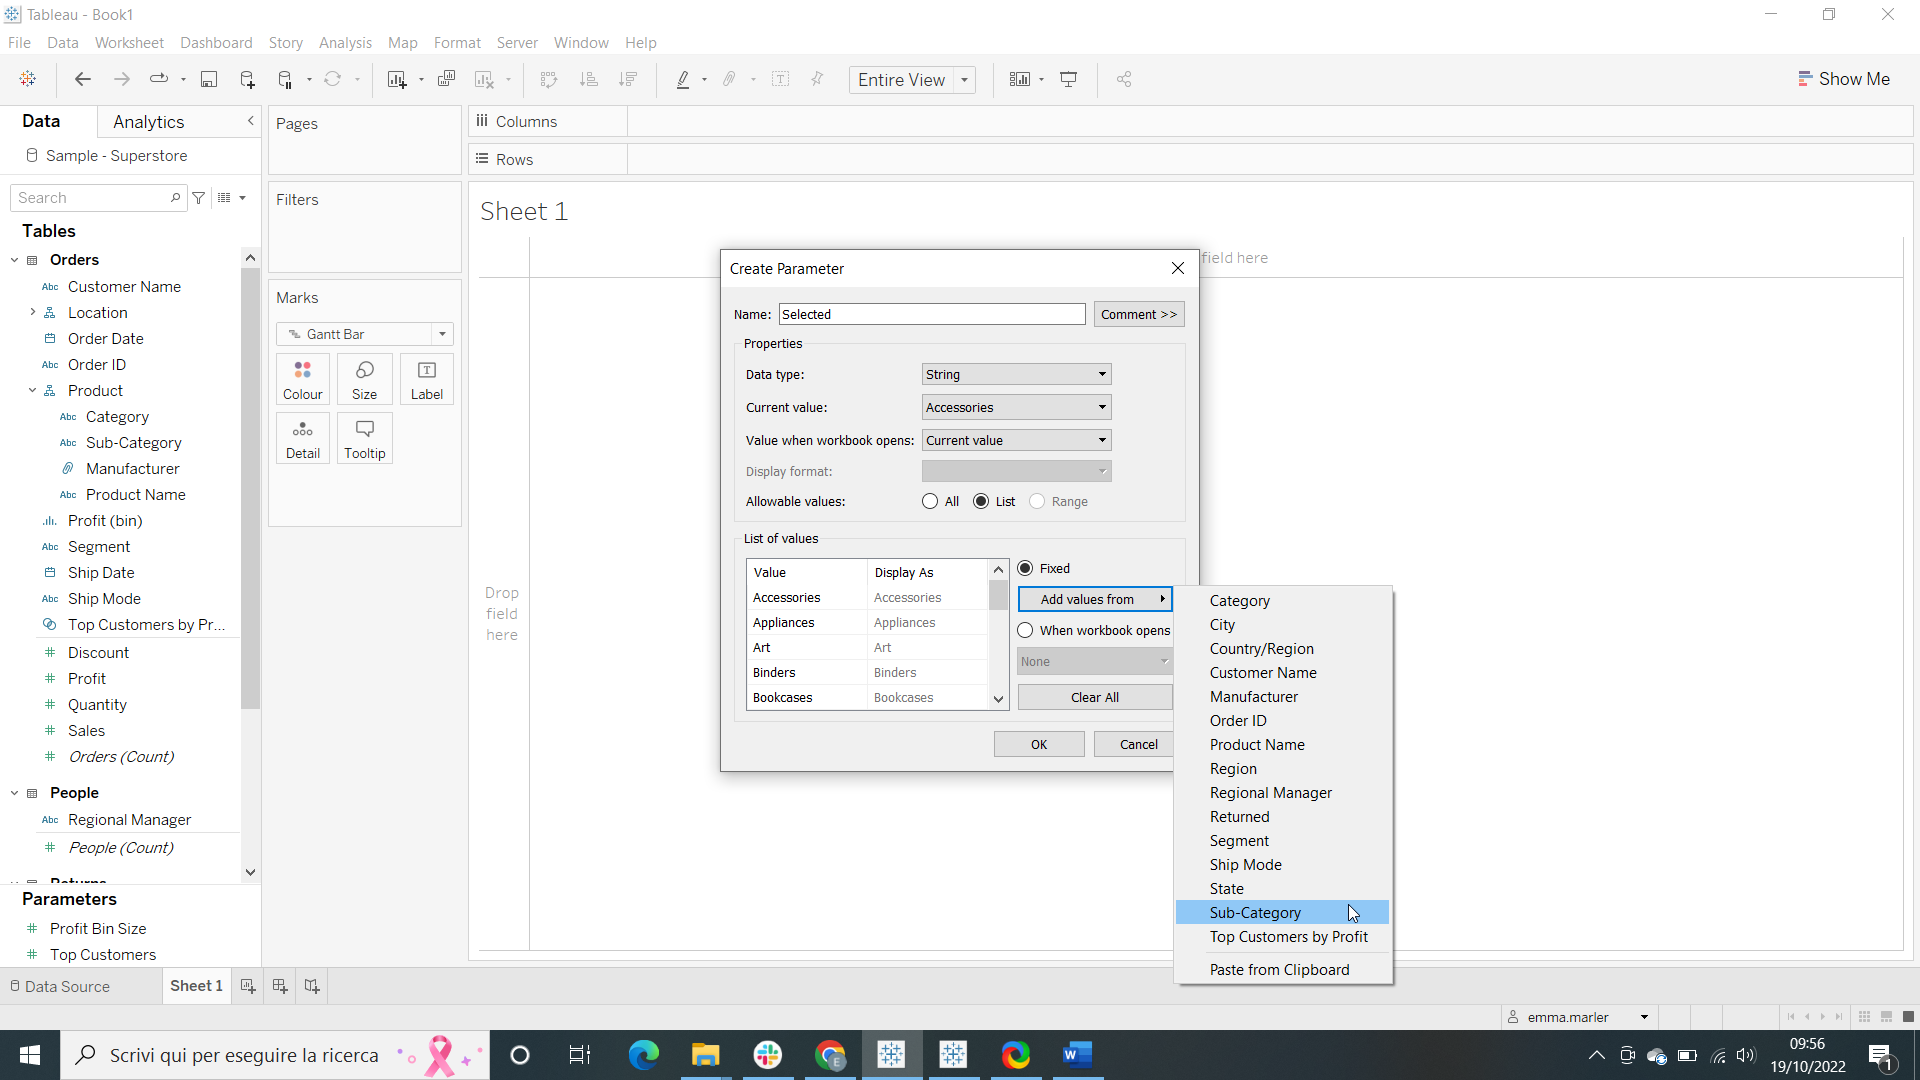Open Microsoft Word from the taskbar

coord(1077,1055)
